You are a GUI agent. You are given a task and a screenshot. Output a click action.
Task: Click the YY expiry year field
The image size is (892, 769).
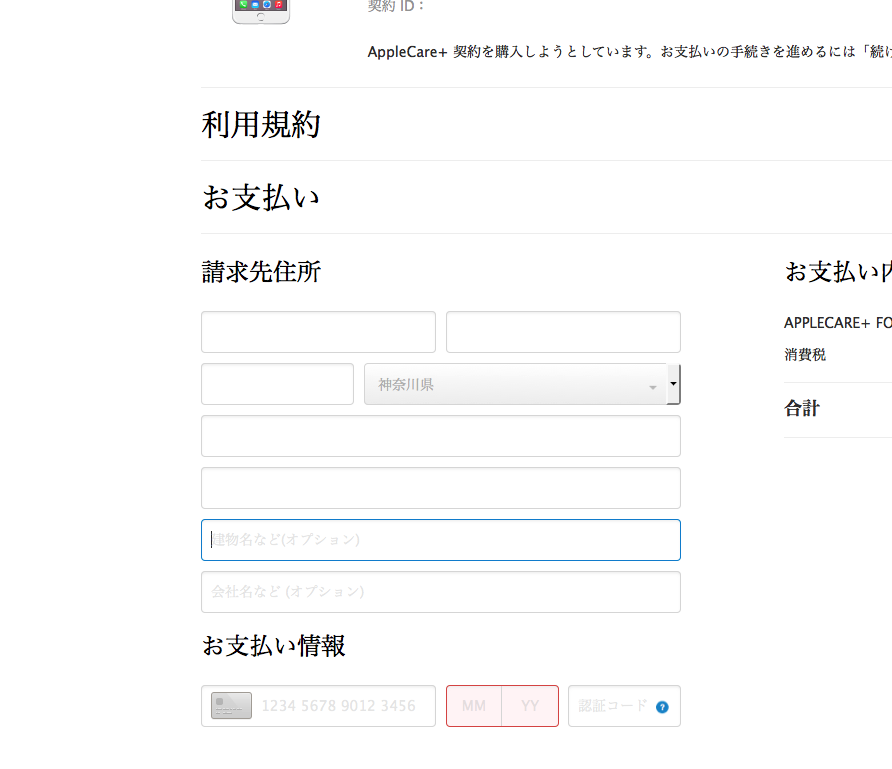pyautogui.click(x=530, y=706)
